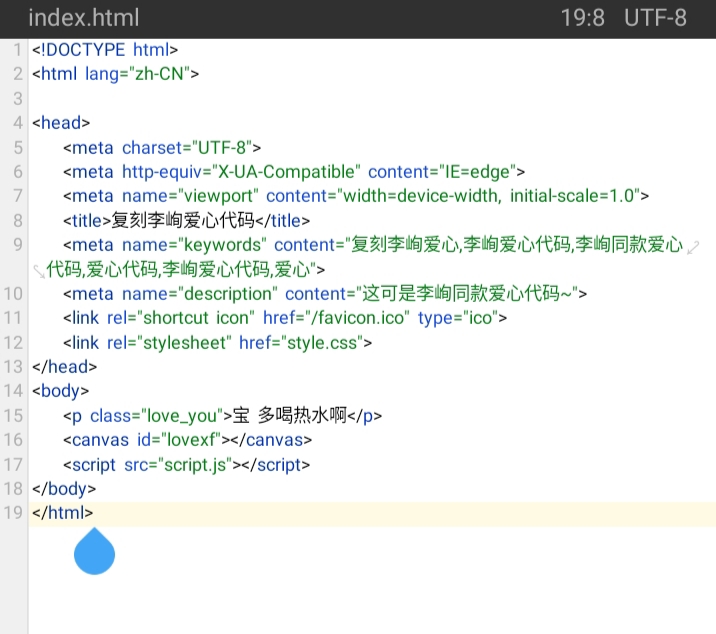Viewport: 716px width, 634px height.
Task: Click the description meta name attribute
Action: tap(200, 294)
